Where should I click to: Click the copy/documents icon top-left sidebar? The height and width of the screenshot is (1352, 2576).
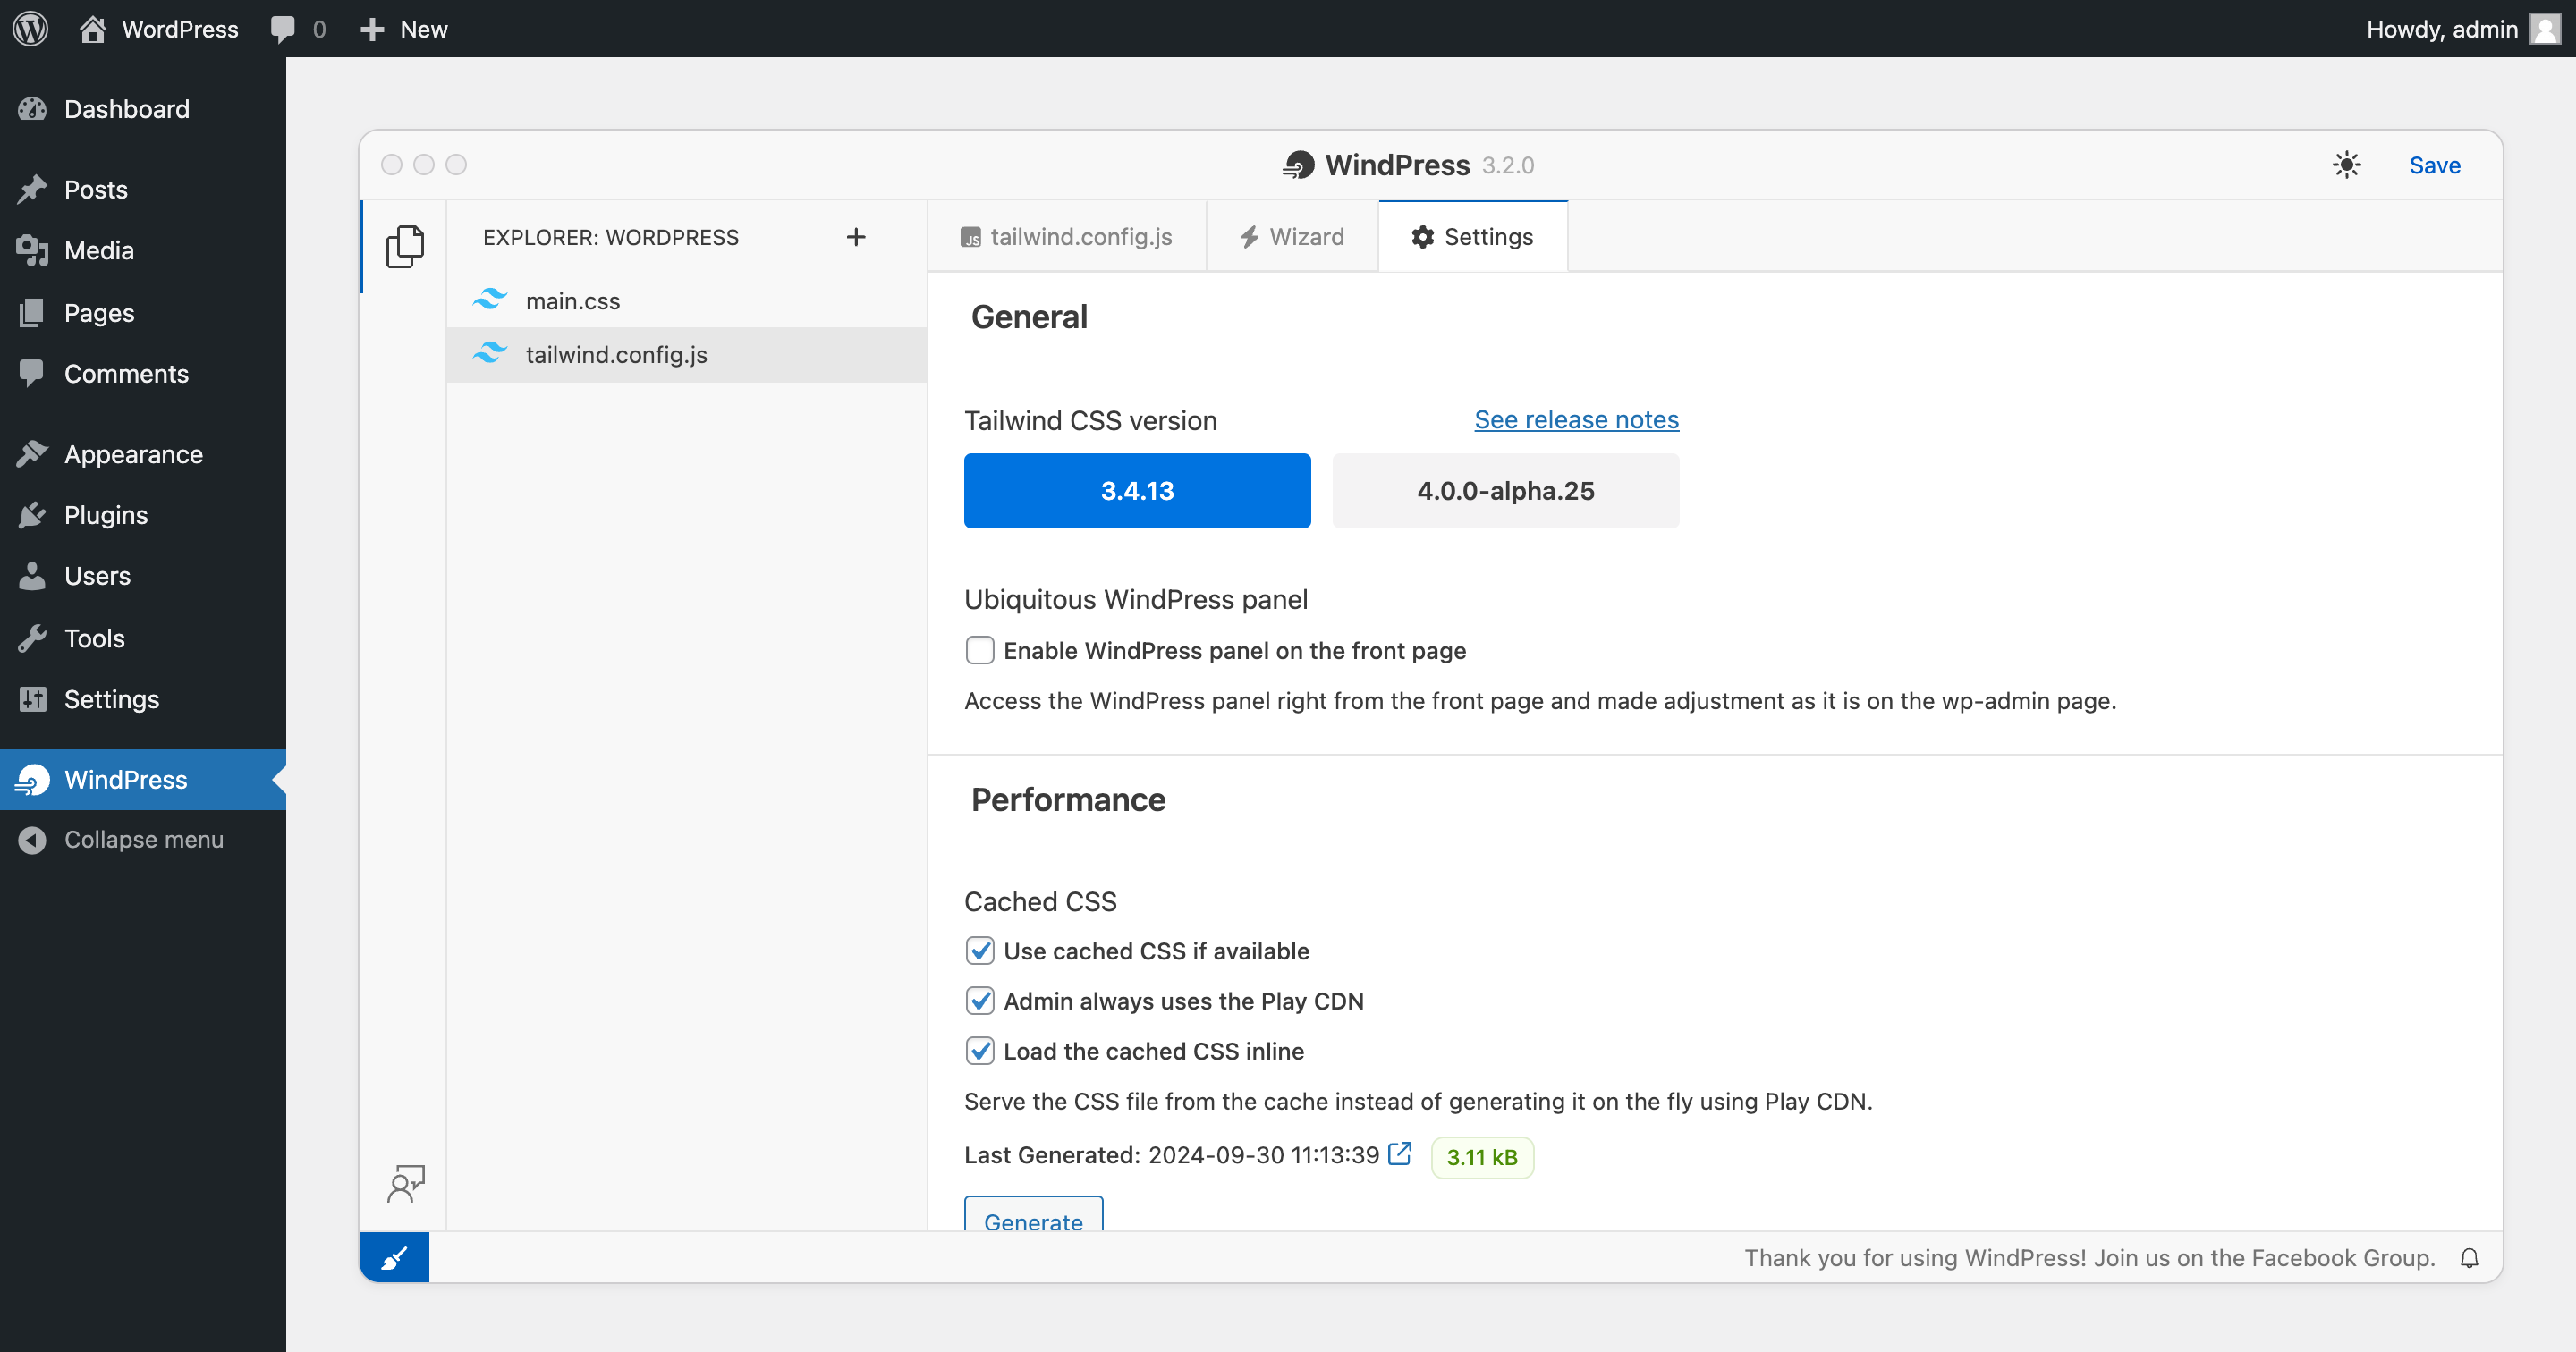(405, 245)
